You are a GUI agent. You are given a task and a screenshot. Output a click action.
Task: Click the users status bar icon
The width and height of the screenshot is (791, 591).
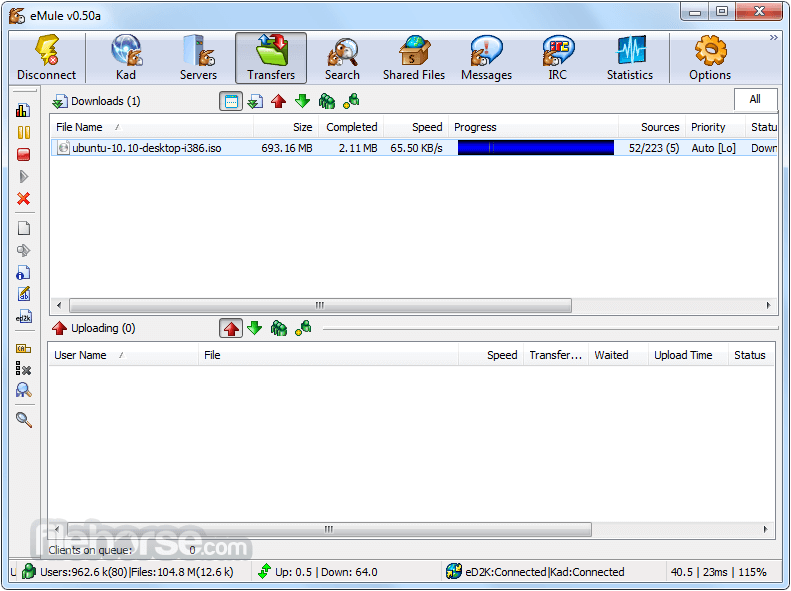29,571
